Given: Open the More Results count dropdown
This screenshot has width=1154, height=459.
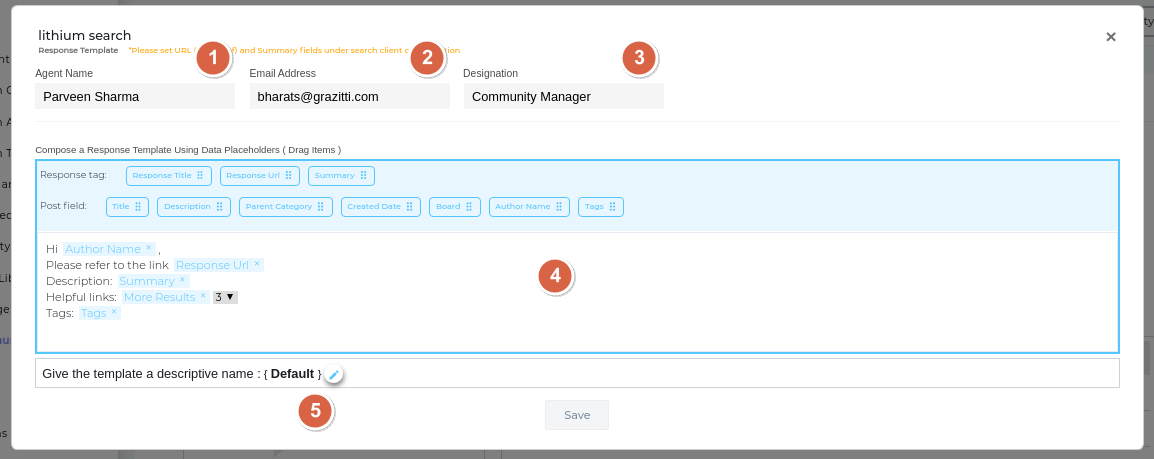Looking at the screenshot, I should pyautogui.click(x=225, y=297).
